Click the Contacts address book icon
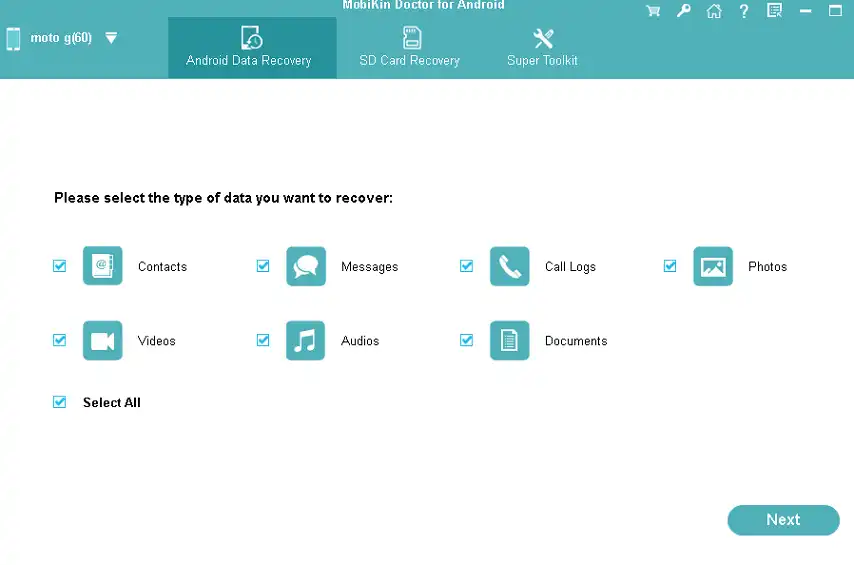This screenshot has width=854, height=565. [103, 266]
